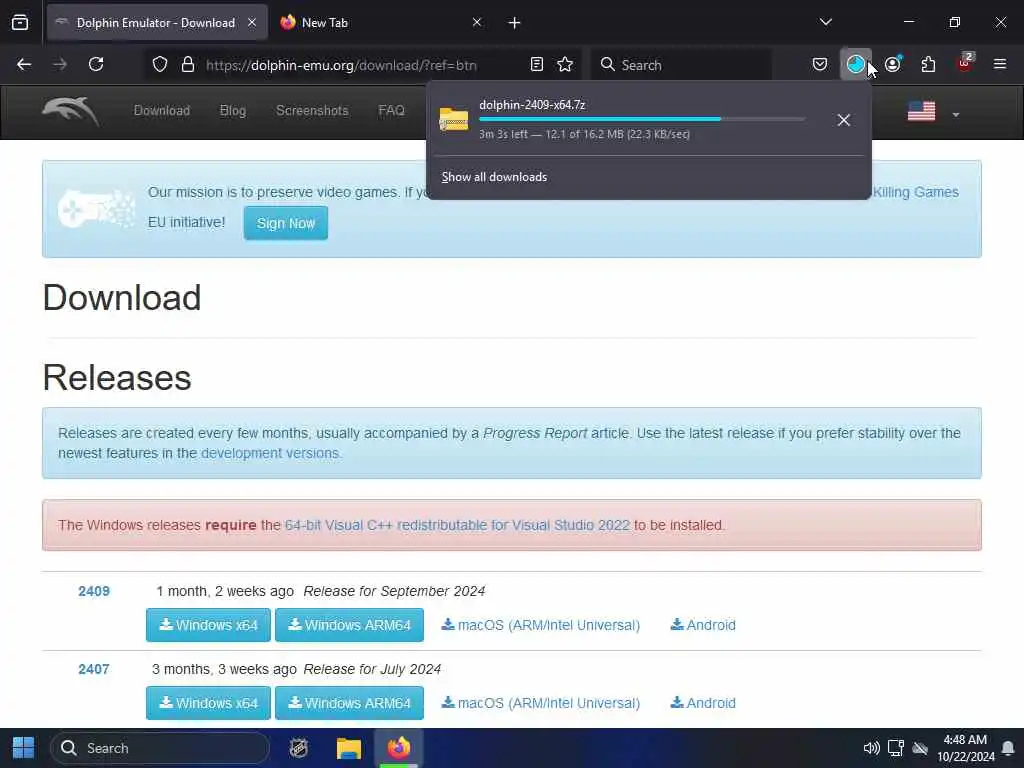This screenshot has width=1024, height=768.
Task: Download 2407 Android build
Action: click(x=703, y=703)
